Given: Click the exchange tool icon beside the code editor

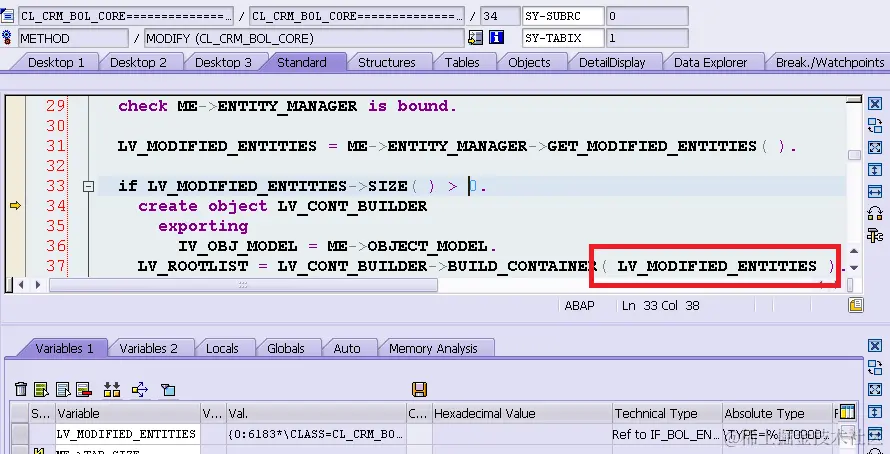Looking at the screenshot, I should click(x=875, y=125).
